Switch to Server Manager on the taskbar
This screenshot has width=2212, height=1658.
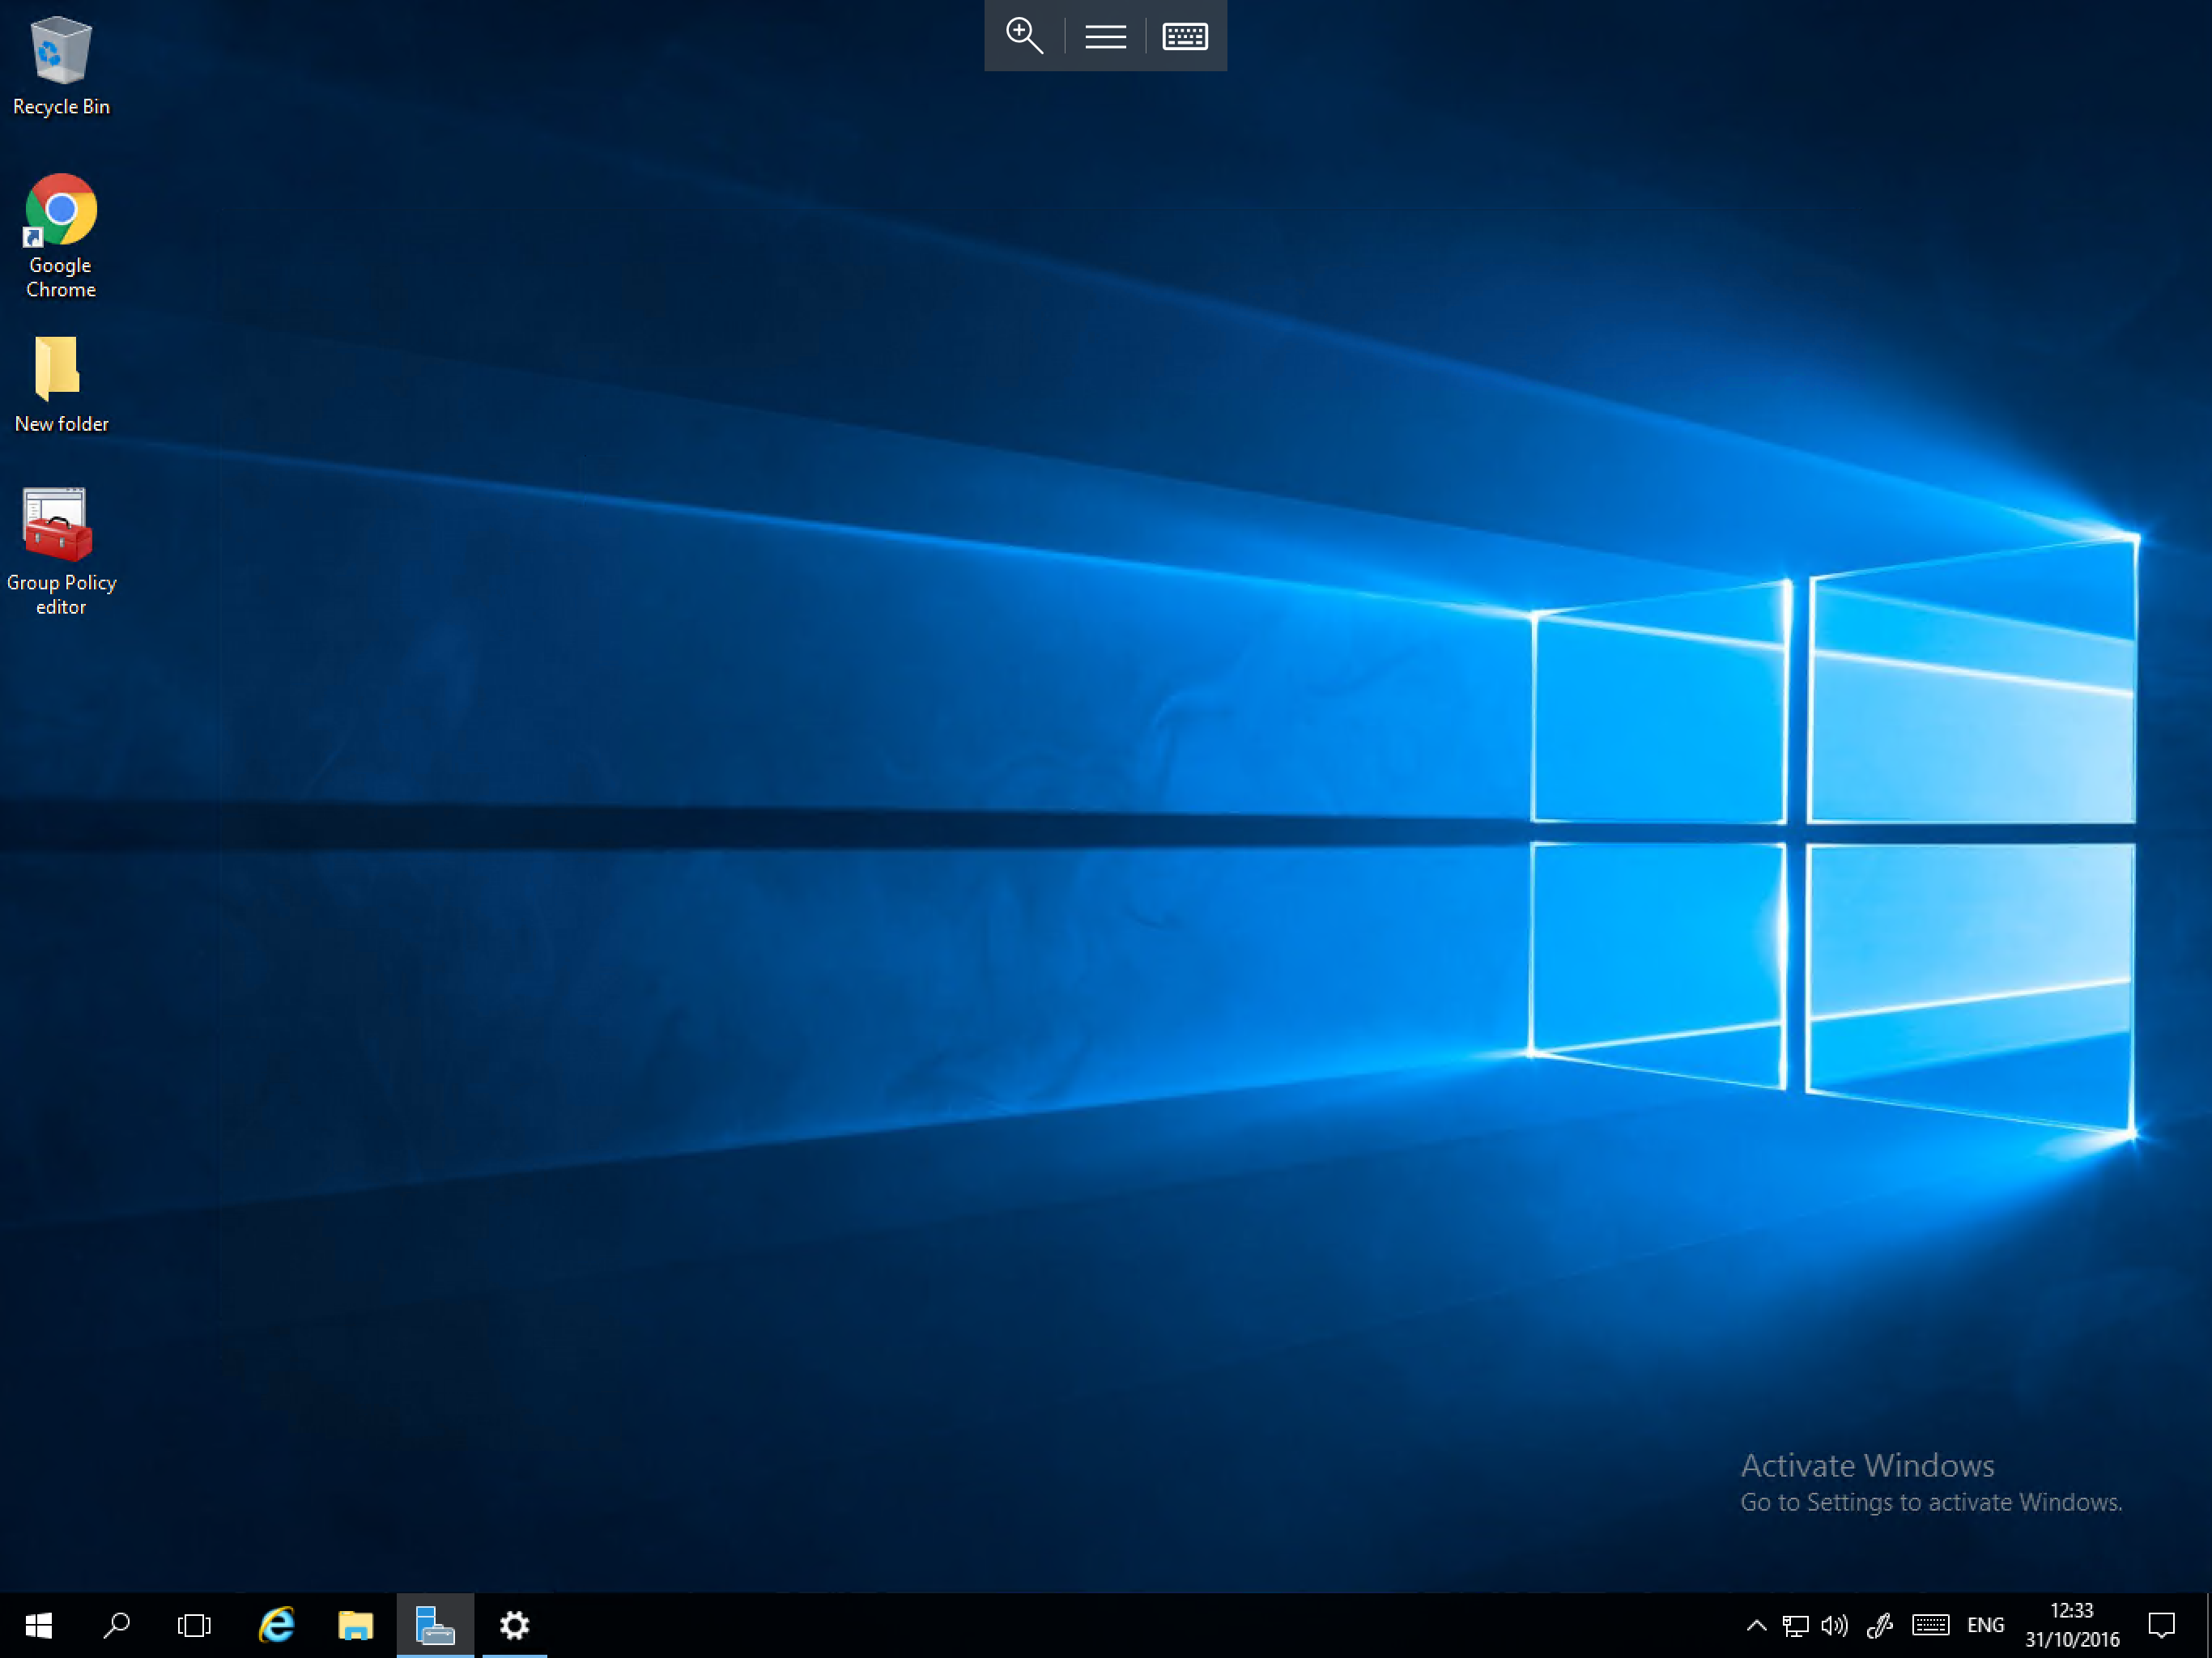tap(435, 1625)
